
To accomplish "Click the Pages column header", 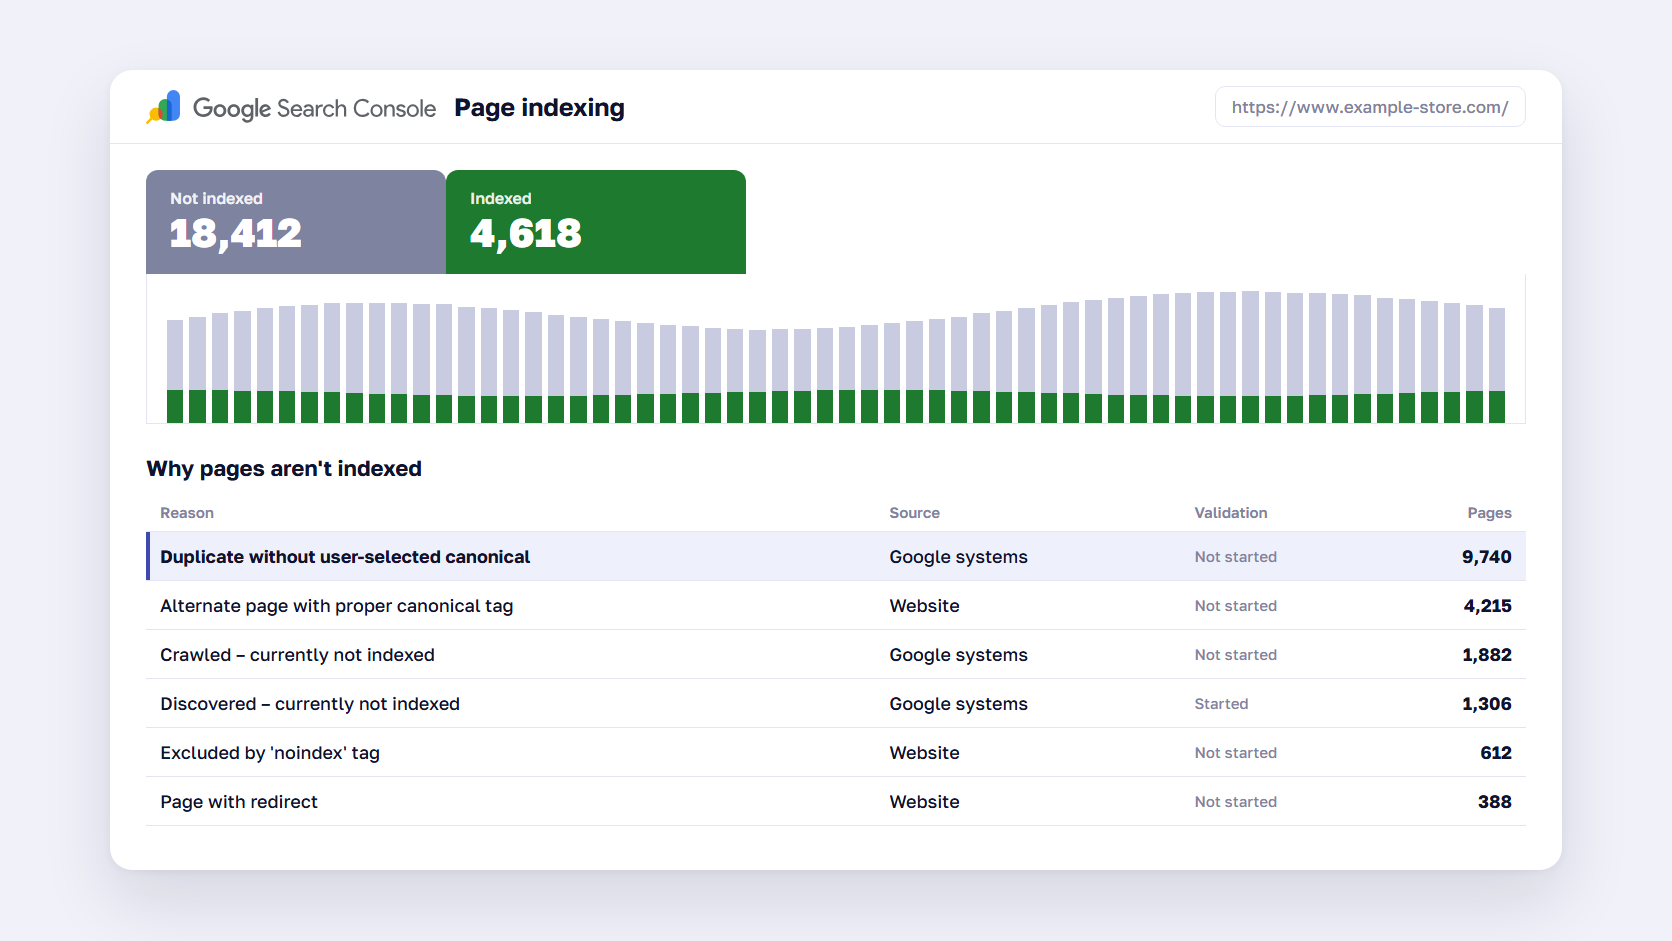I will 1490,513.
